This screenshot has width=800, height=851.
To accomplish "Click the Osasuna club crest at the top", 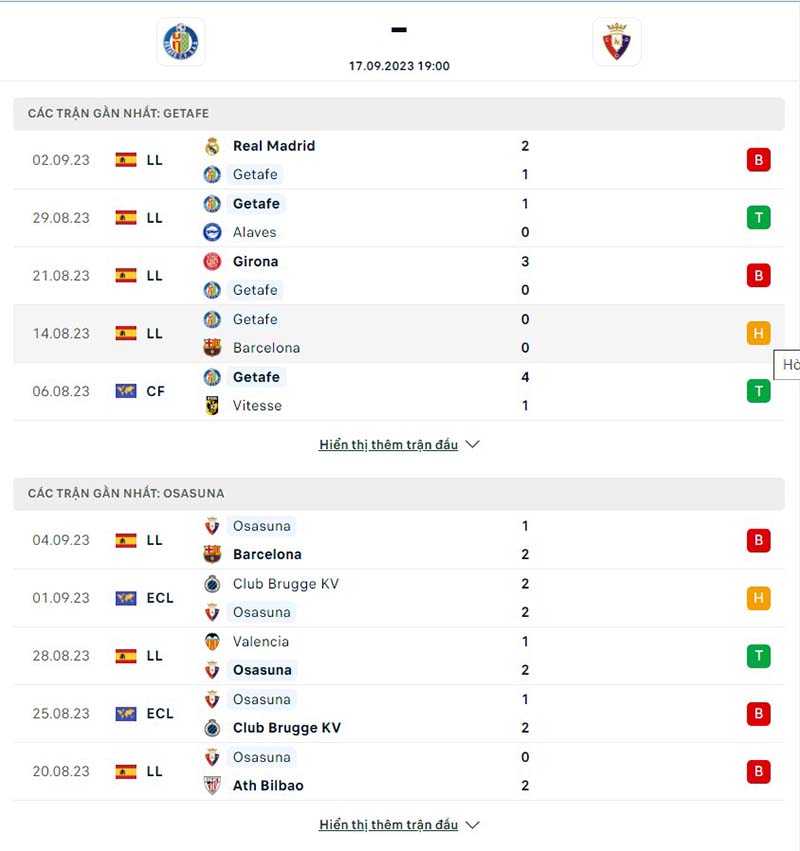I will (617, 42).
